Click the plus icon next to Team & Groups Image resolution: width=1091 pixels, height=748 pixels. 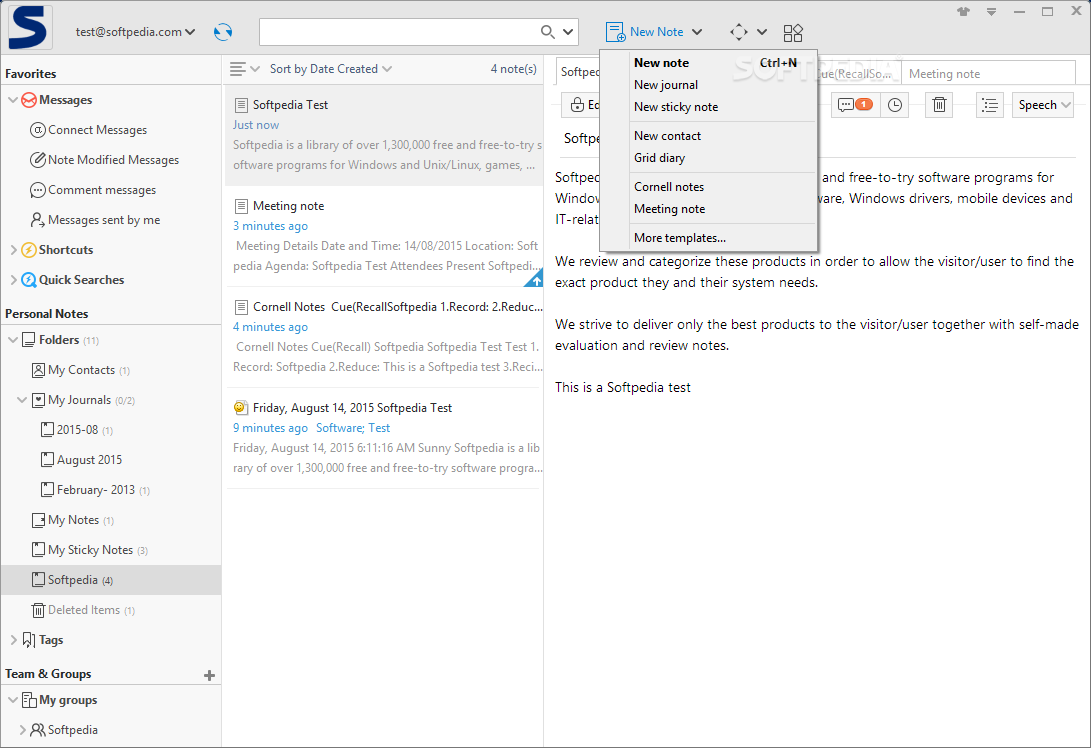coord(209,675)
